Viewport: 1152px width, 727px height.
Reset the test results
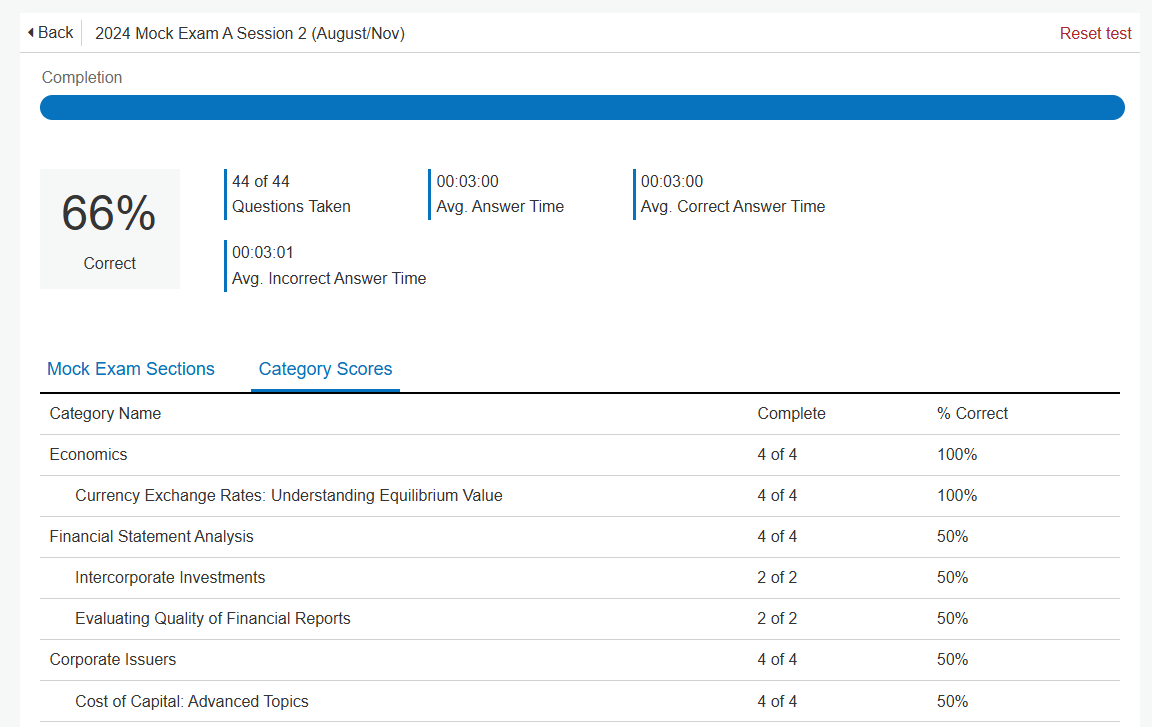[x=1095, y=34]
